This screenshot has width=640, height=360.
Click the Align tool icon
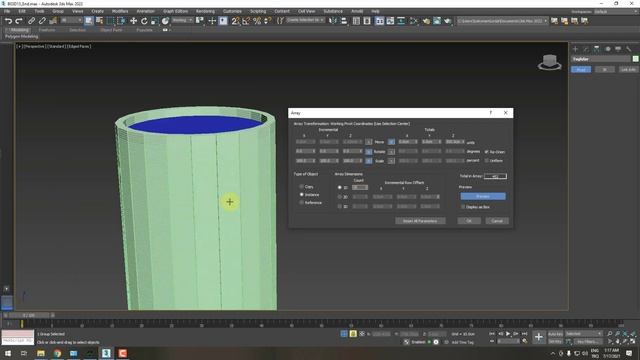[343, 21]
